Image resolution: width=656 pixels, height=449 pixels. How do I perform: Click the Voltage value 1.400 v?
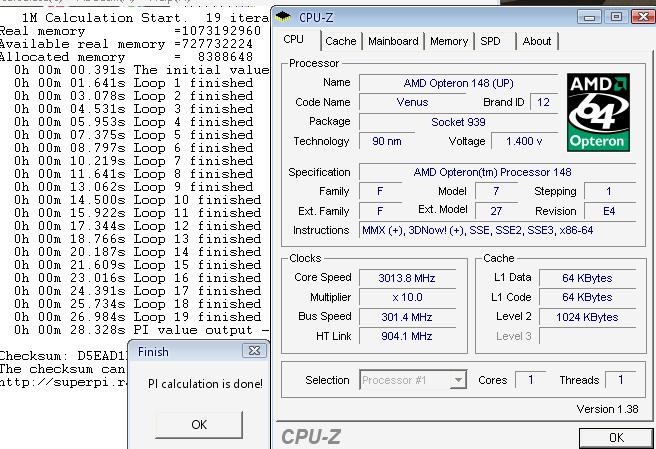(524, 141)
